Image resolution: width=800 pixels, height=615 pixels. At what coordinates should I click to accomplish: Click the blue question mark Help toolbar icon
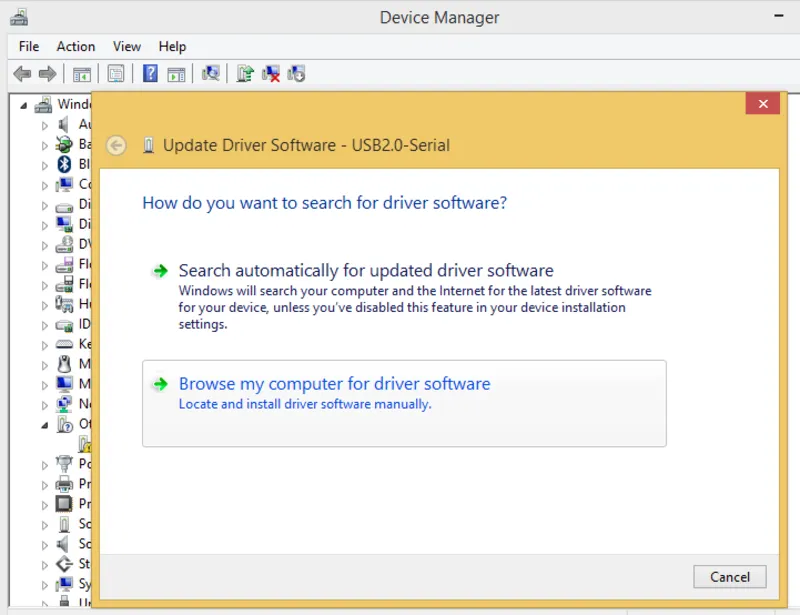[150, 74]
